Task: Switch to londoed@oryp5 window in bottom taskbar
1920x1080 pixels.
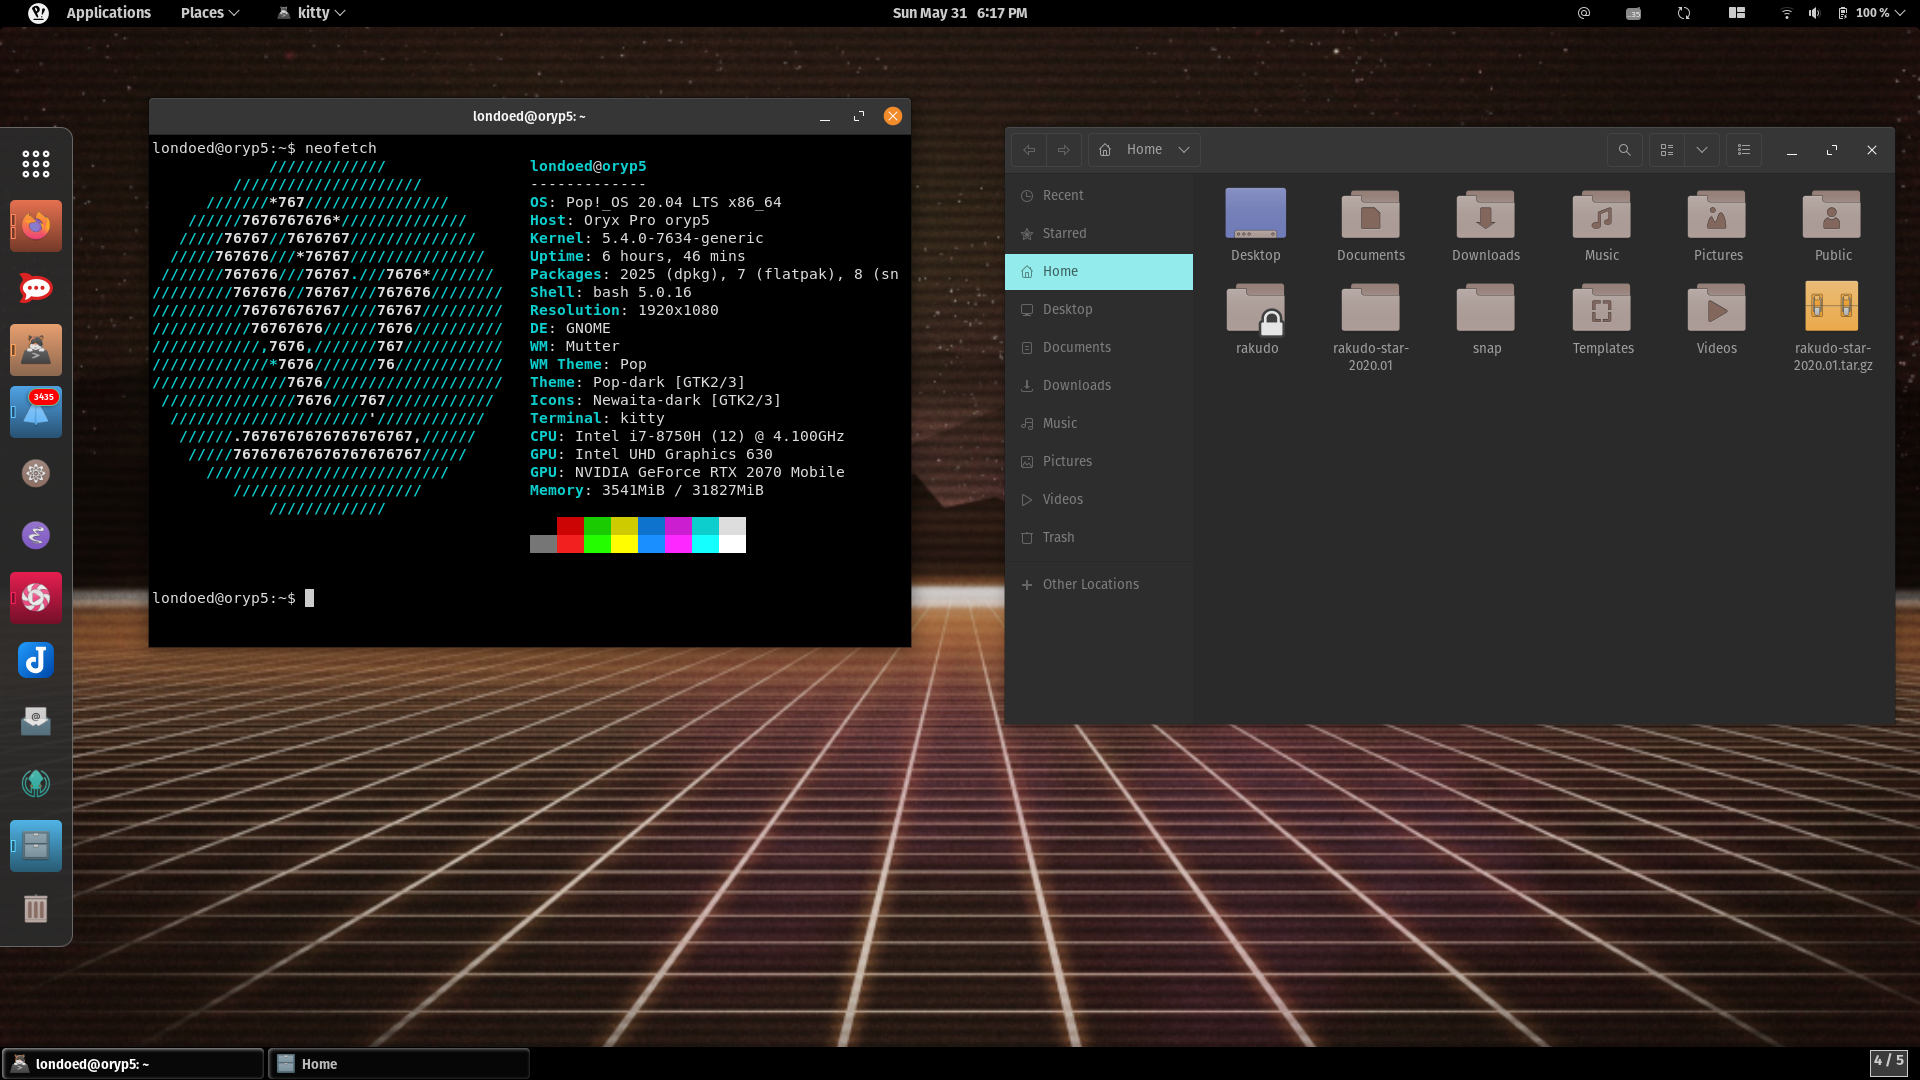Action: (x=133, y=1064)
